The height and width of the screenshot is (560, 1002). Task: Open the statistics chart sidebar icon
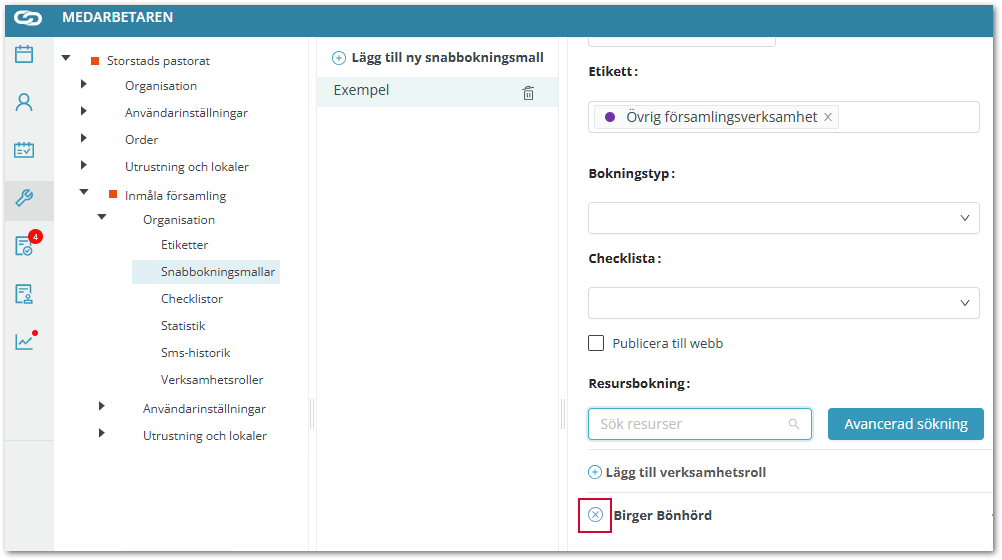[24, 341]
